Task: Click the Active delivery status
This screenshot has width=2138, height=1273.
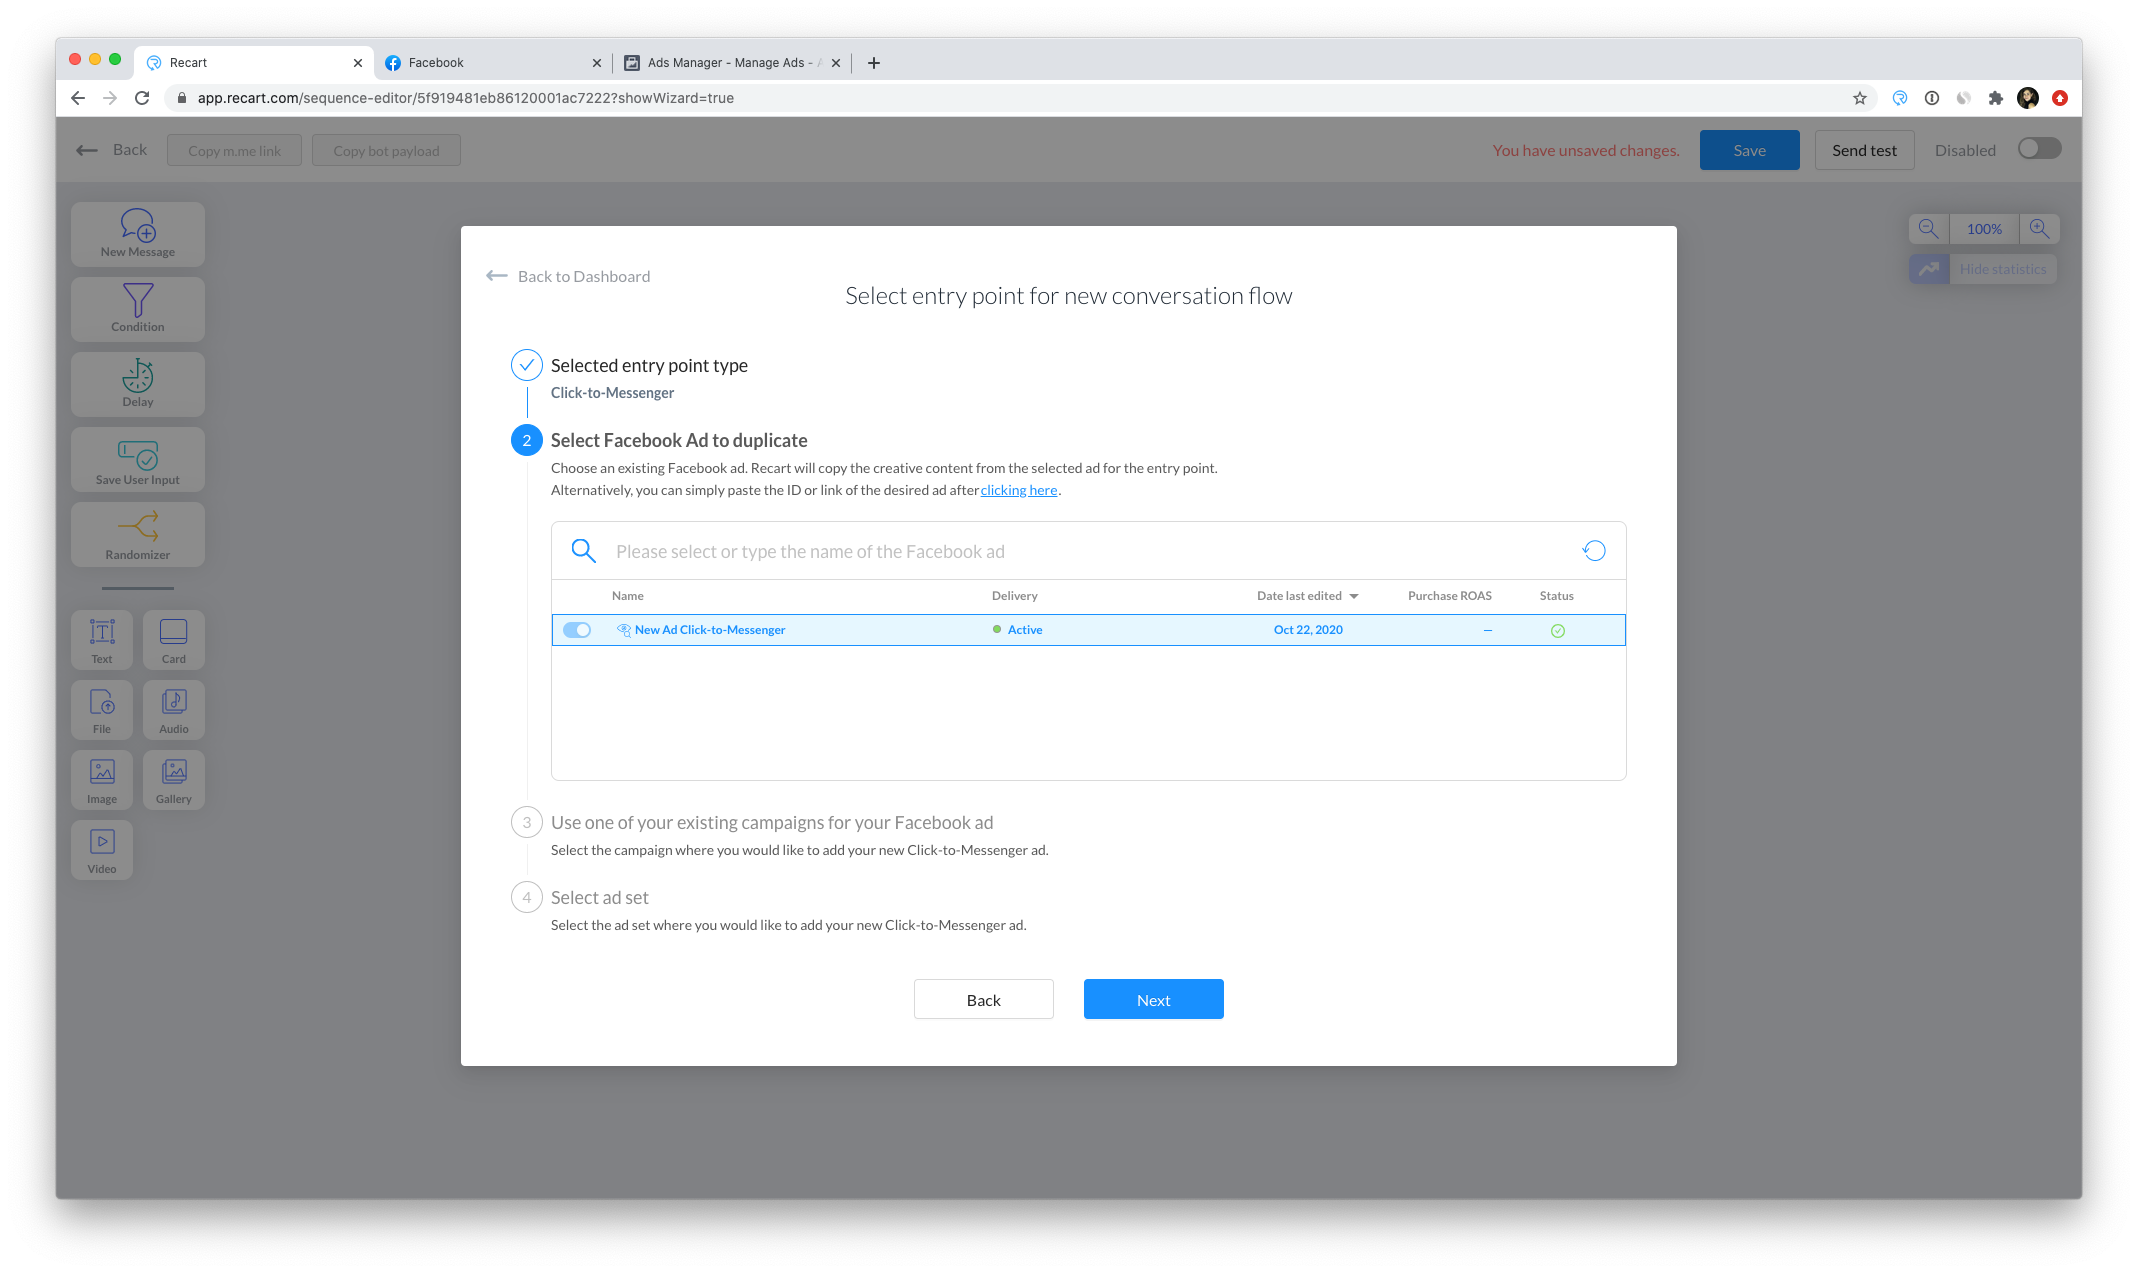Action: coord(1018,630)
